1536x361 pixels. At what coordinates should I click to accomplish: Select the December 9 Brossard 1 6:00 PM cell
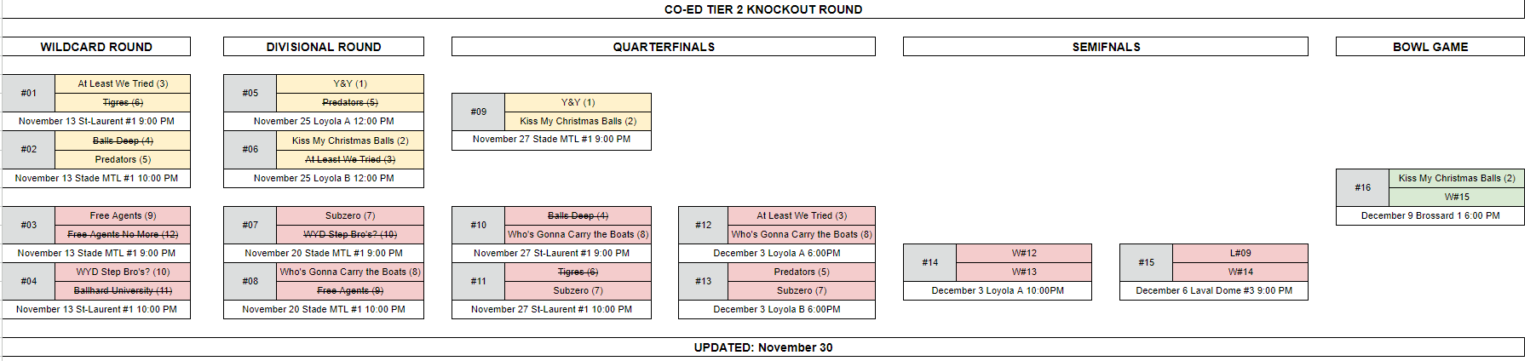tap(1431, 216)
